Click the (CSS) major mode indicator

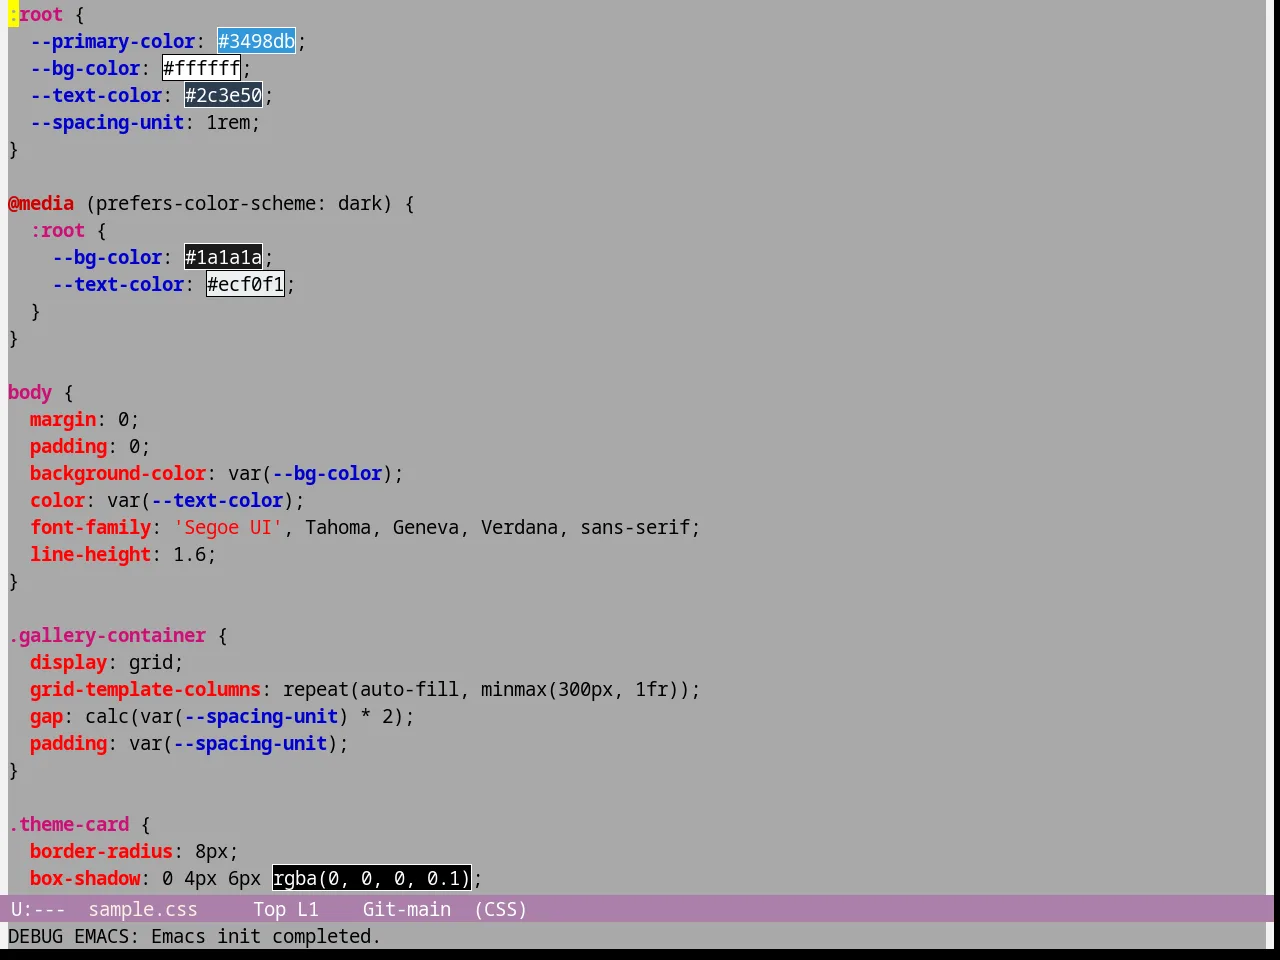click(500, 909)
